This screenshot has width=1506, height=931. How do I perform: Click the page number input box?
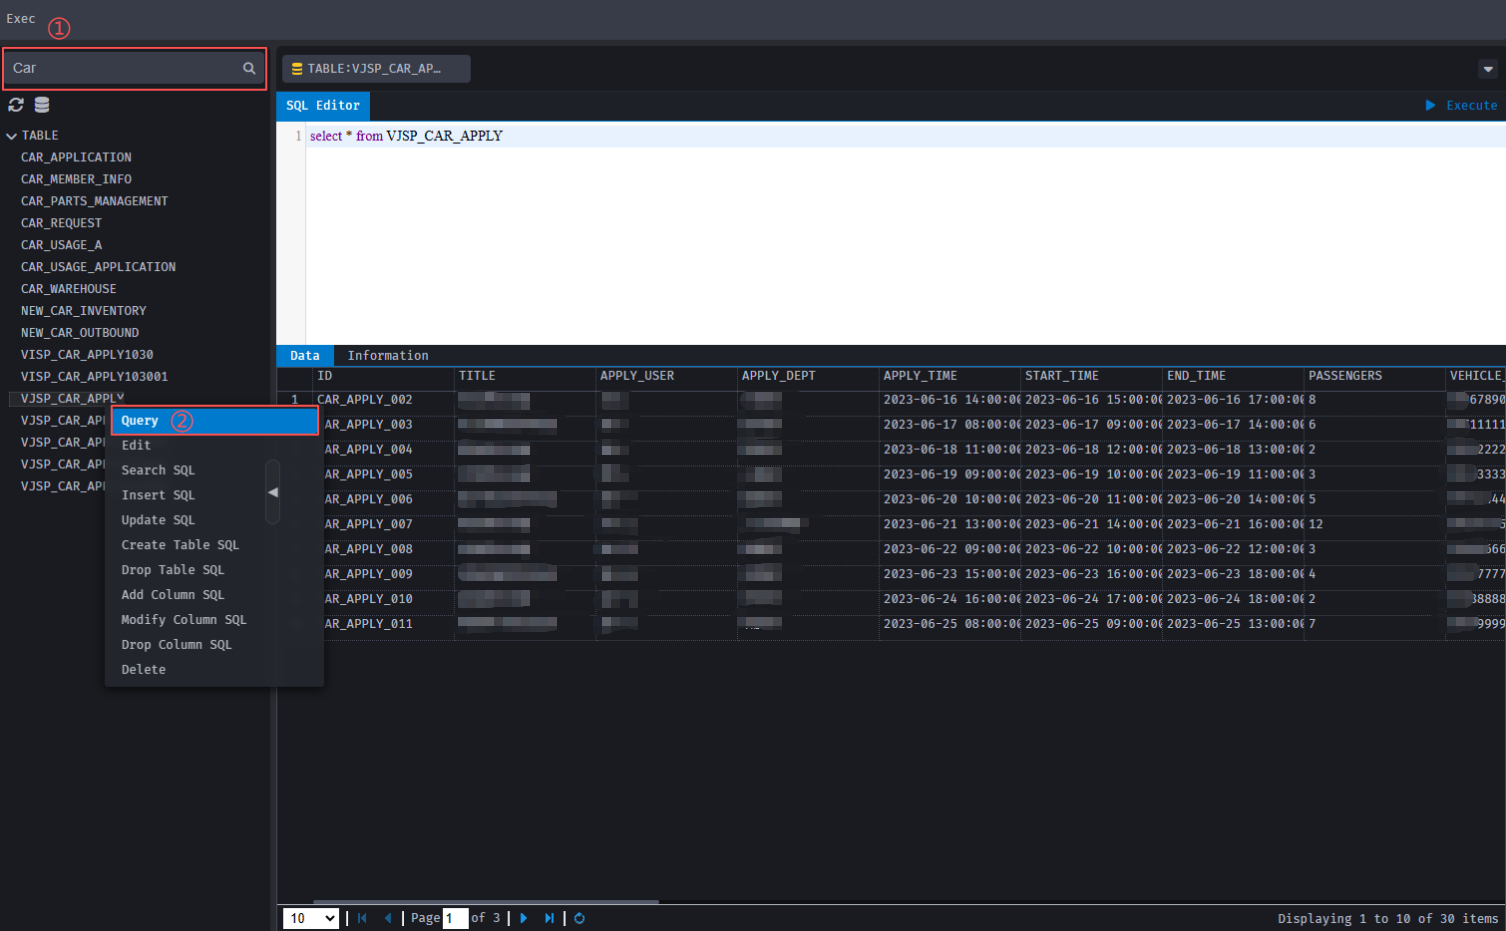pos(455,918)
